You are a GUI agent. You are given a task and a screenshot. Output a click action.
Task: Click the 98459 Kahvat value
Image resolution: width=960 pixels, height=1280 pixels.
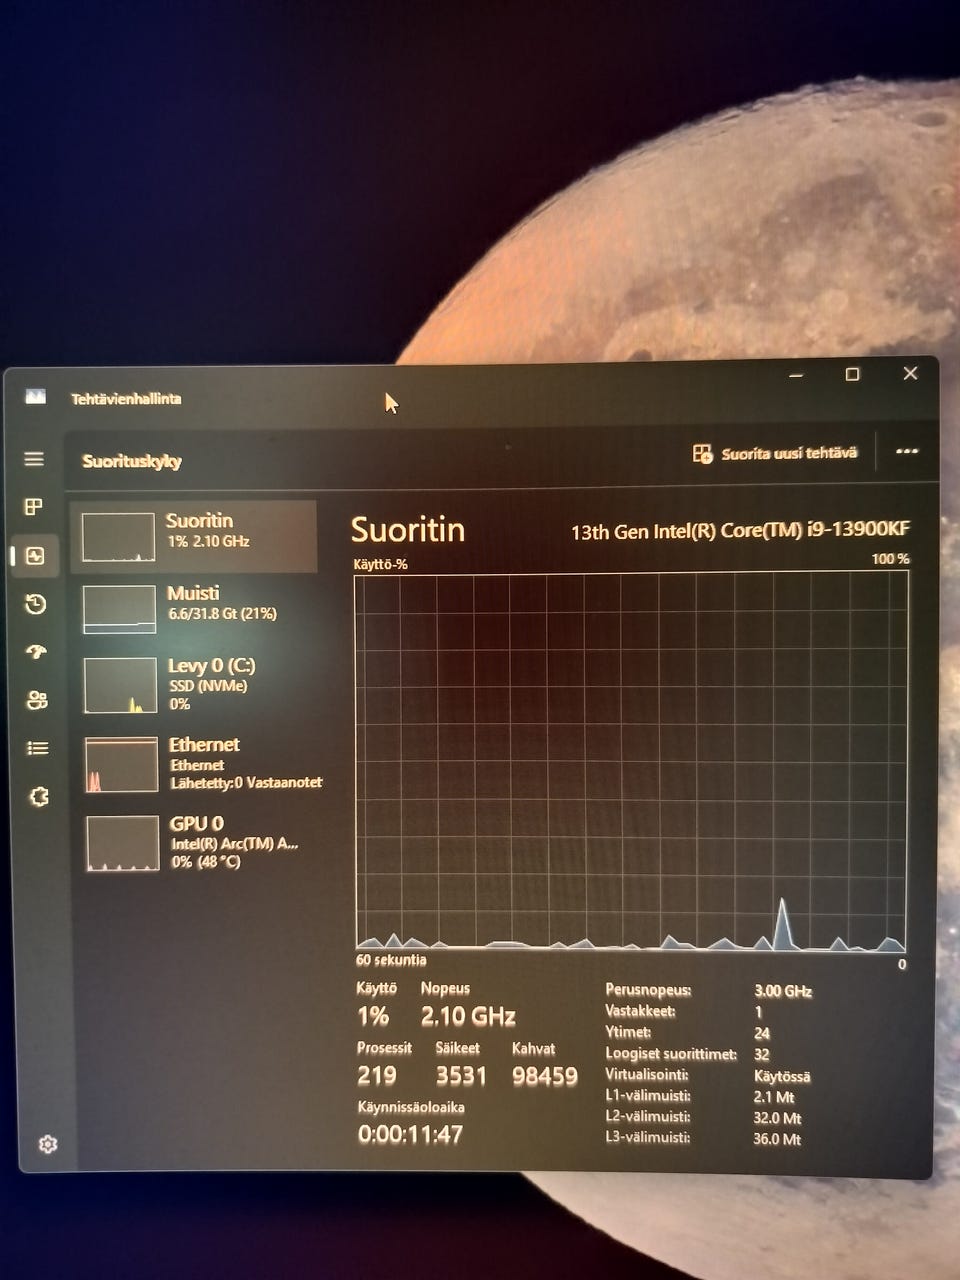point(545,1076)
